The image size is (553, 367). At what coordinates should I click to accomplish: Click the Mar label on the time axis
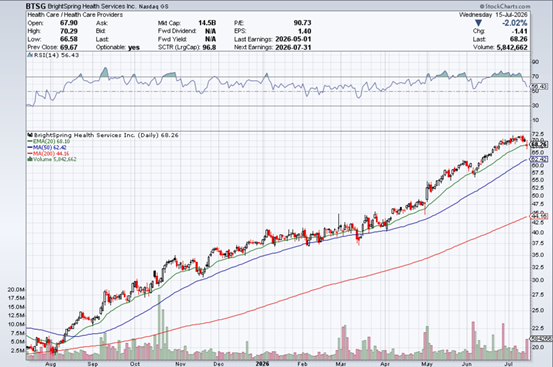[x=341, y=363]
